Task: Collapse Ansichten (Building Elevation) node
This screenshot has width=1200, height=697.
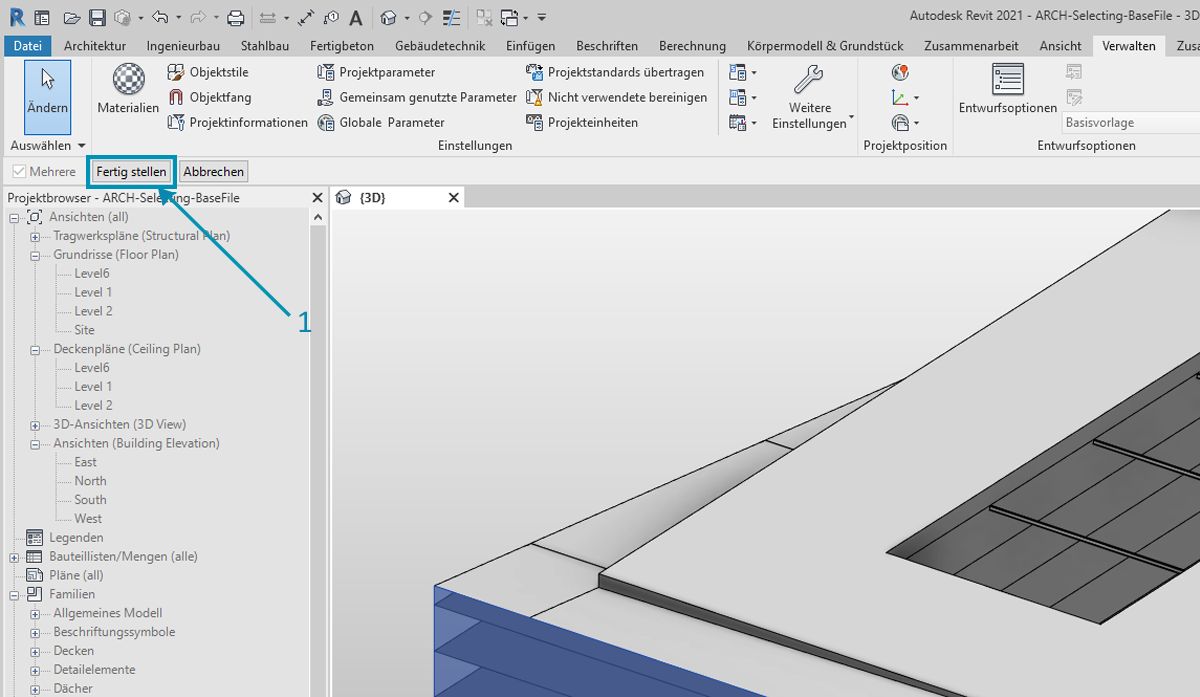Action: [x=34, y=444]
